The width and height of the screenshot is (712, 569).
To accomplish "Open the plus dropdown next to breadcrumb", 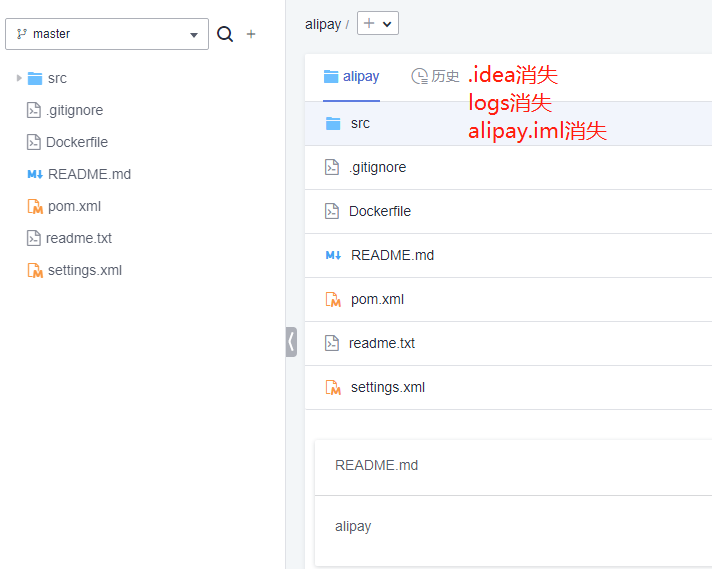I will click(x=378, y=23).
